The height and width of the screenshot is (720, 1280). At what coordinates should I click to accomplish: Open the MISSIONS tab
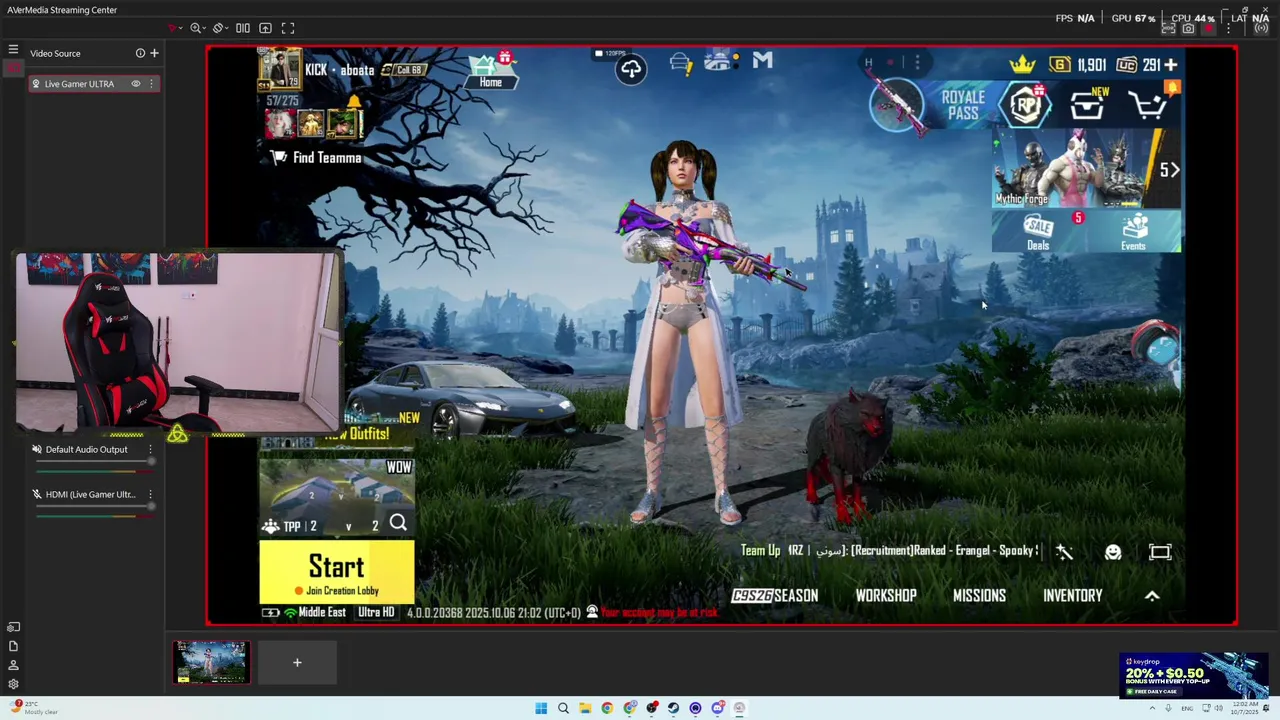979,596
